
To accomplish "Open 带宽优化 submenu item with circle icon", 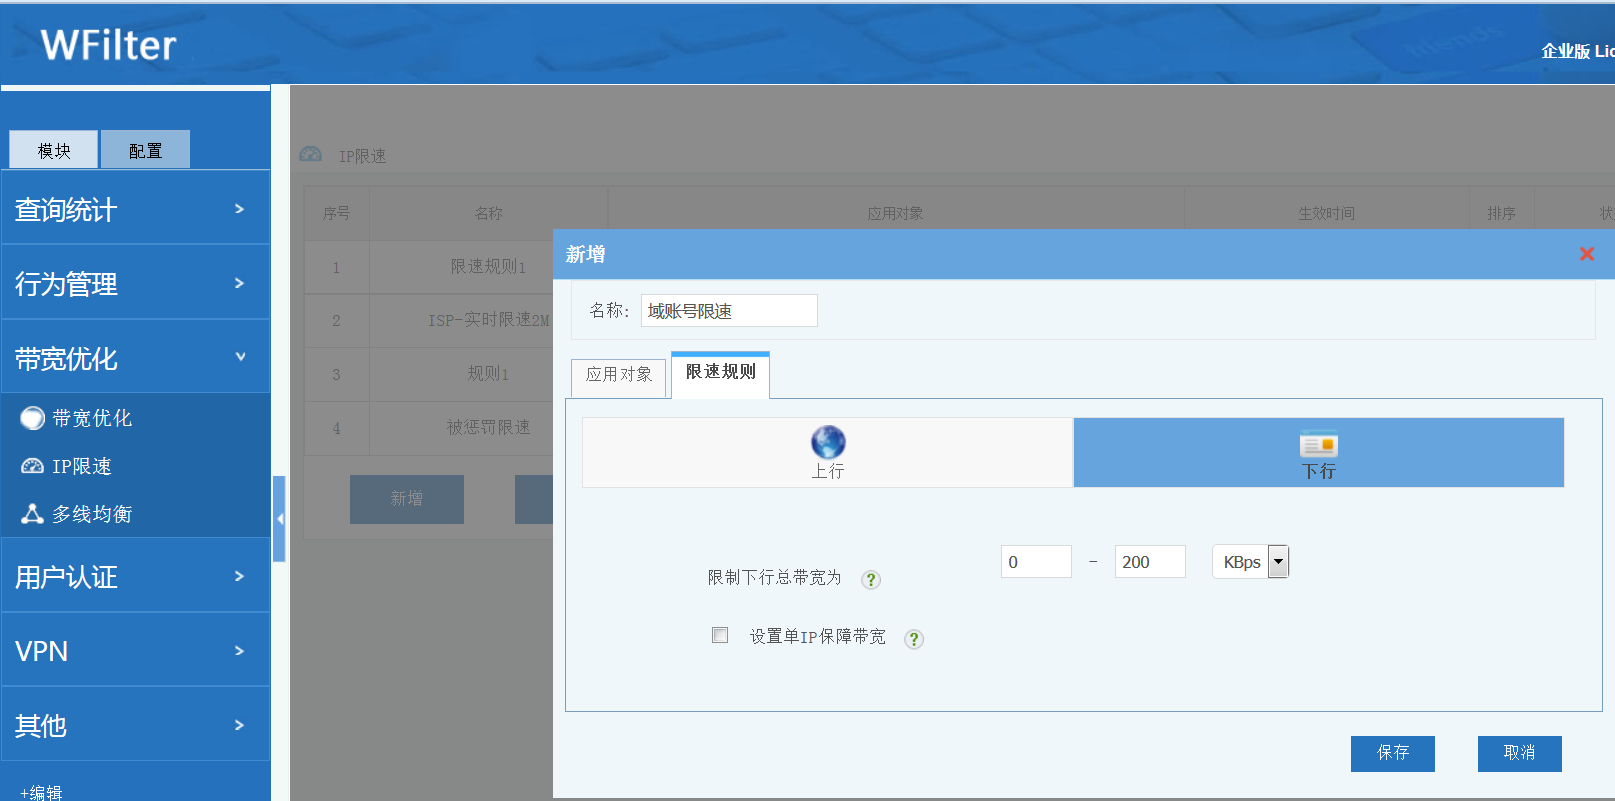I will tap(91, 418).
